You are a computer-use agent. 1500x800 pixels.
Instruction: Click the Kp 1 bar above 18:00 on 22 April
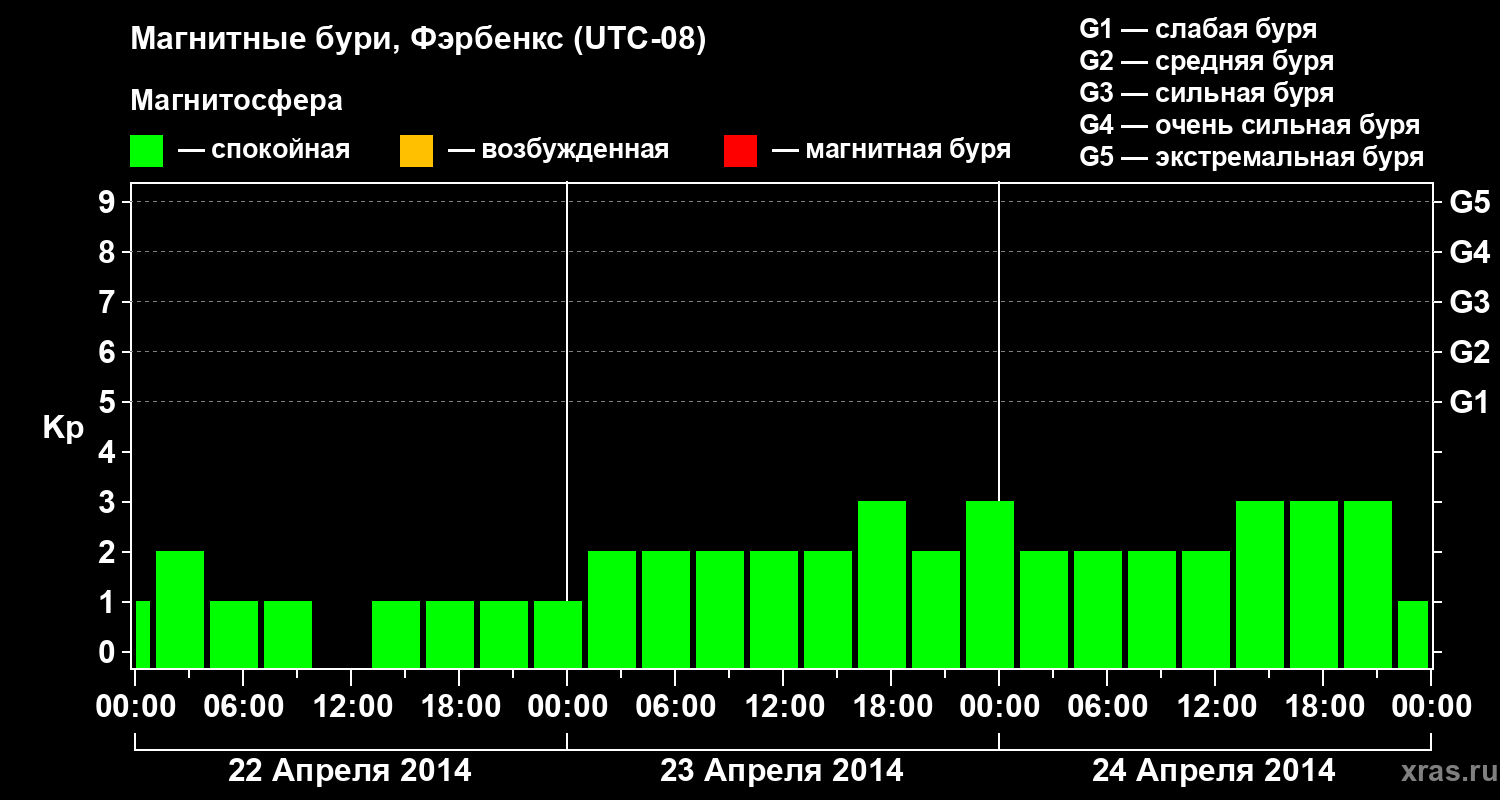coord(450,634)
